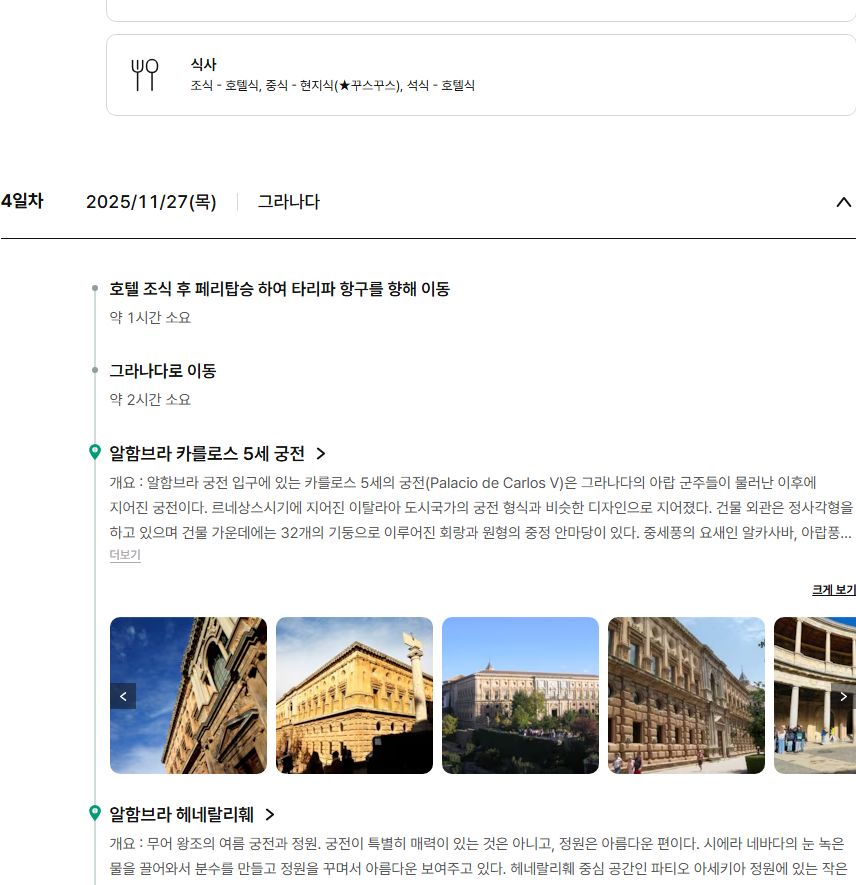Click the fork and knife meal icon
Viewport: 856px width, 885px height.
pos(145,75)
